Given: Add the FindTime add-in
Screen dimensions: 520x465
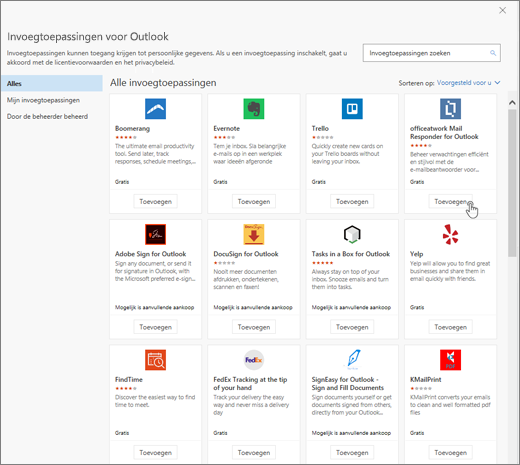Looking at the screenshot, I should pyautogui.click(x=155, y=453).
